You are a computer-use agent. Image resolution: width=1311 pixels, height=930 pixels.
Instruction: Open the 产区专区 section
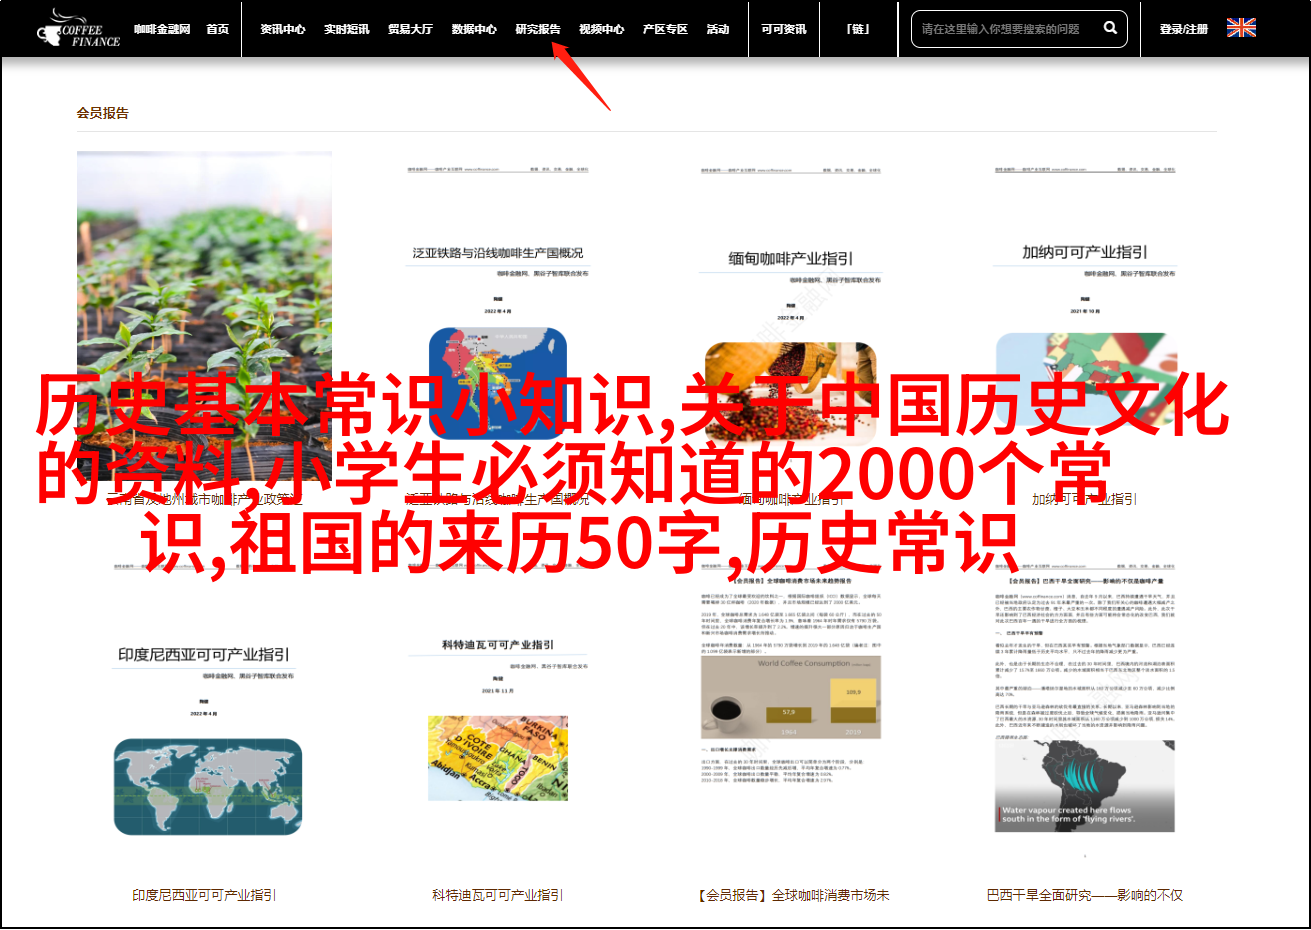pyautogui.click(x=665, y=29)
